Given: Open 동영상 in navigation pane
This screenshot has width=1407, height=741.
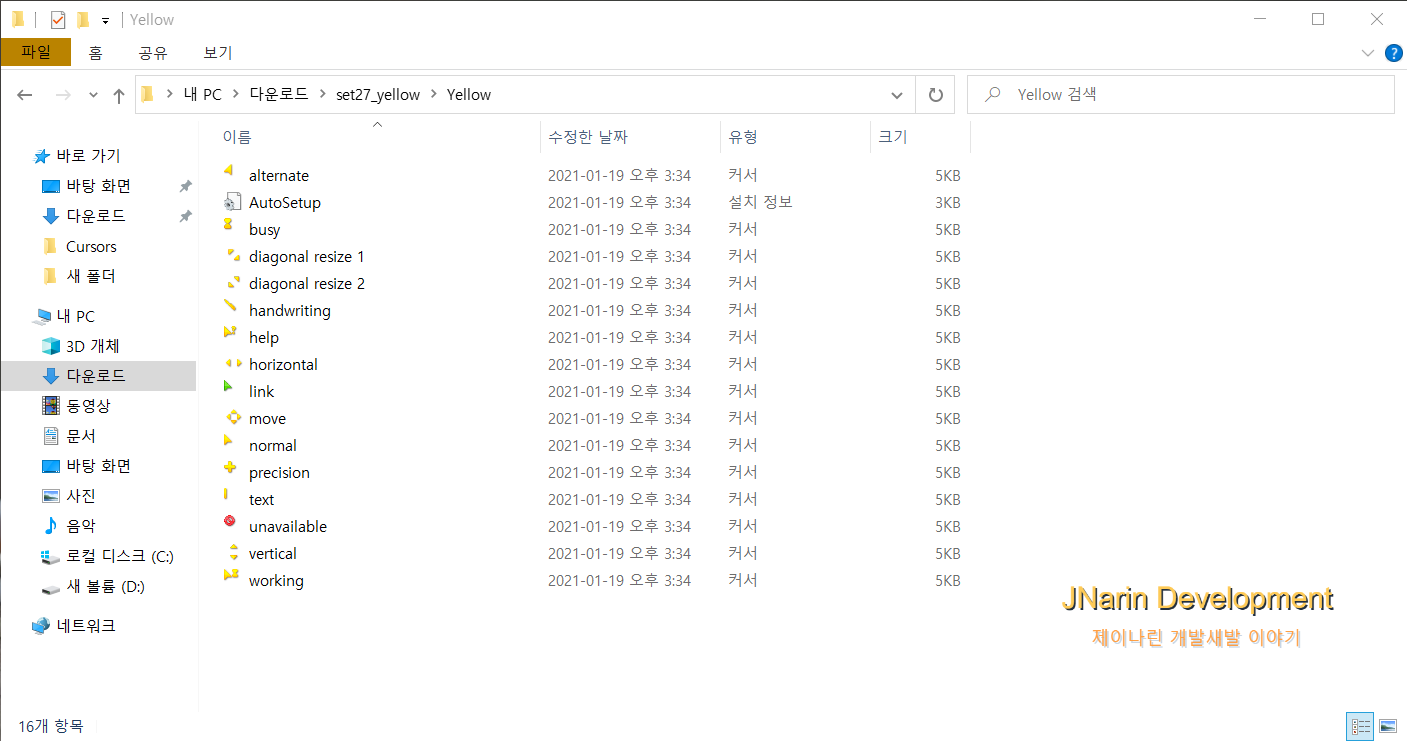Looking at the screenshot, I should point(88,406).
